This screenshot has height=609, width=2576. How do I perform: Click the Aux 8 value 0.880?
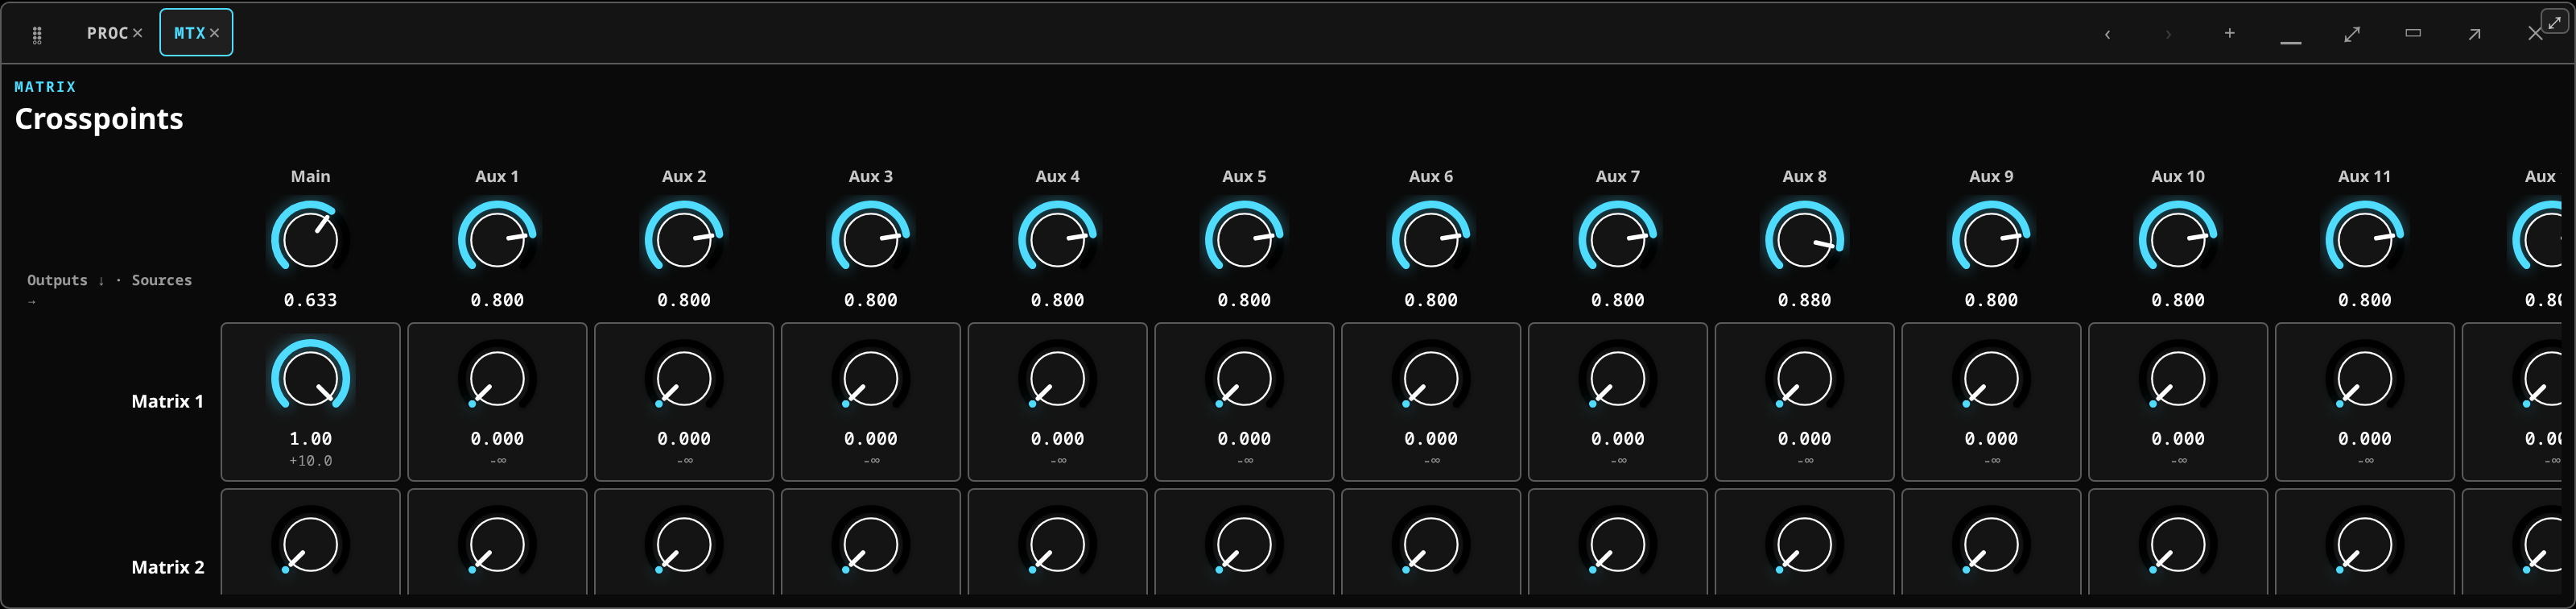pyautogui.click(x=1805, y=300)
